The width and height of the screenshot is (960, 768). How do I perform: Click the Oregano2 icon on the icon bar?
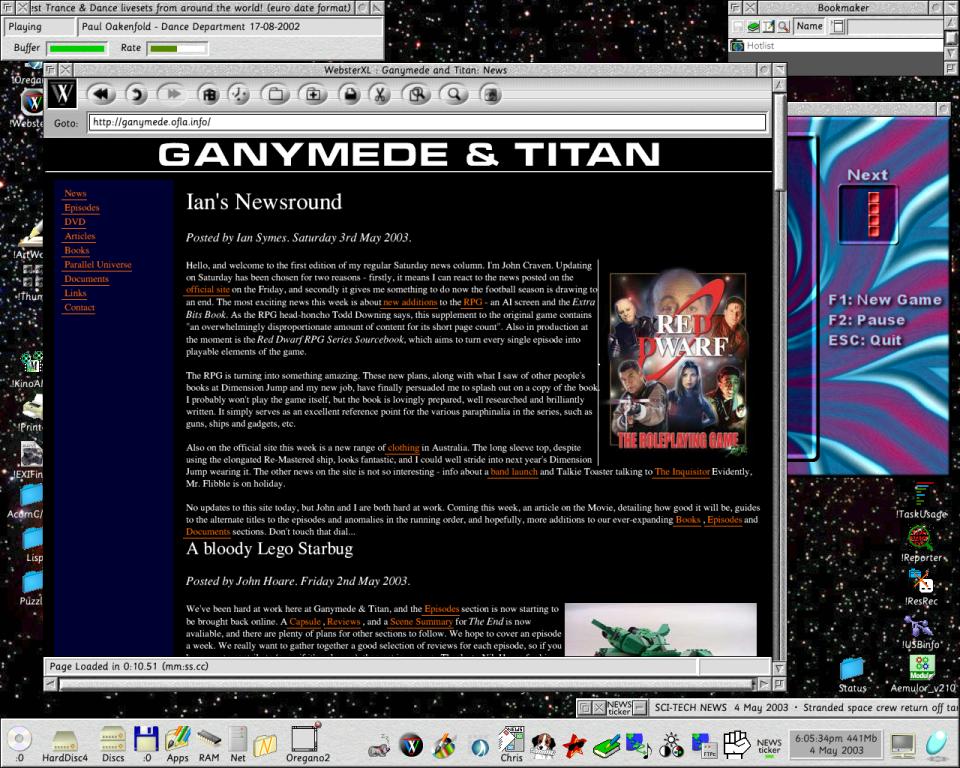(x=307, y=742)
